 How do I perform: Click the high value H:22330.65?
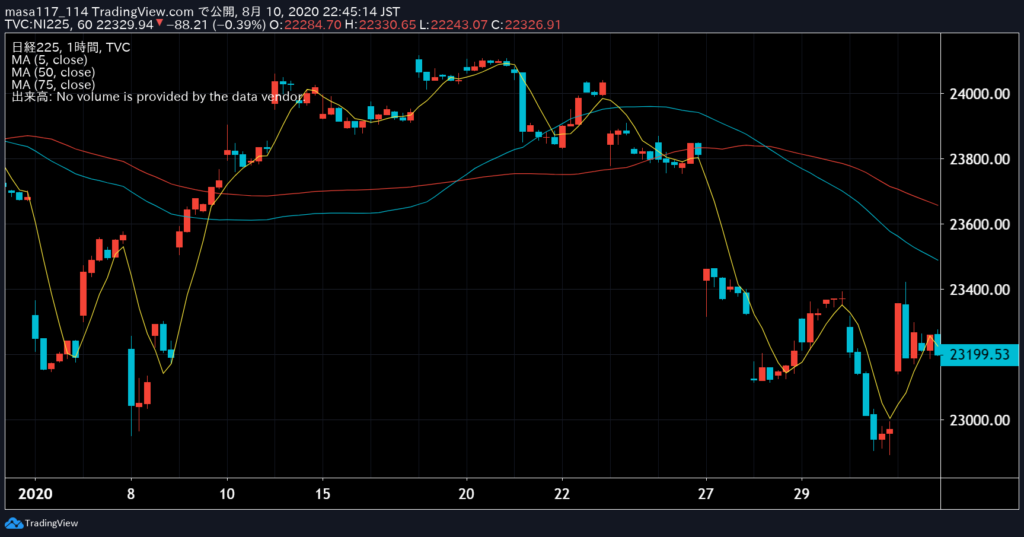381,24
